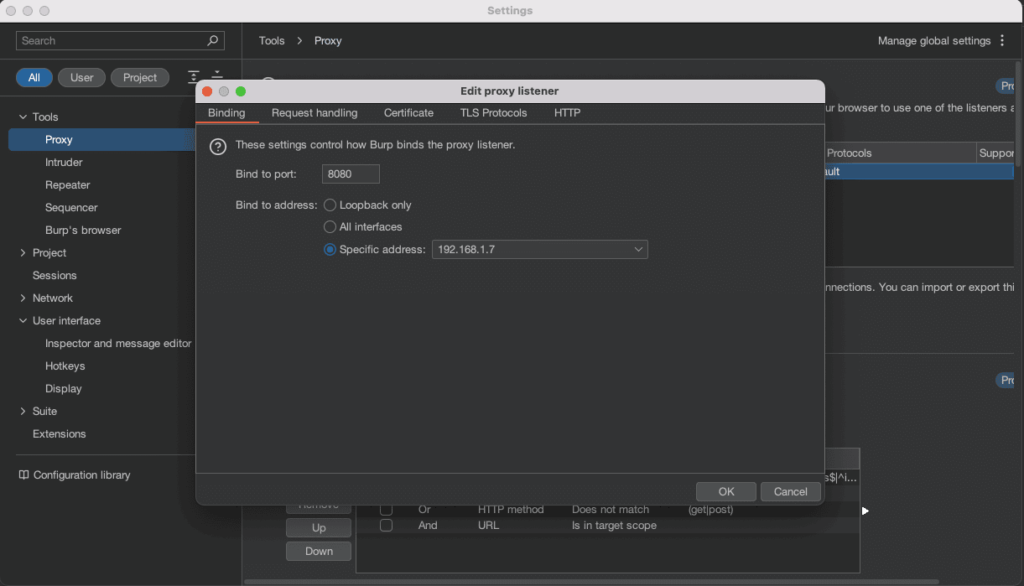
Task: Select the All settings filter
Action: (x=34, y=77)
